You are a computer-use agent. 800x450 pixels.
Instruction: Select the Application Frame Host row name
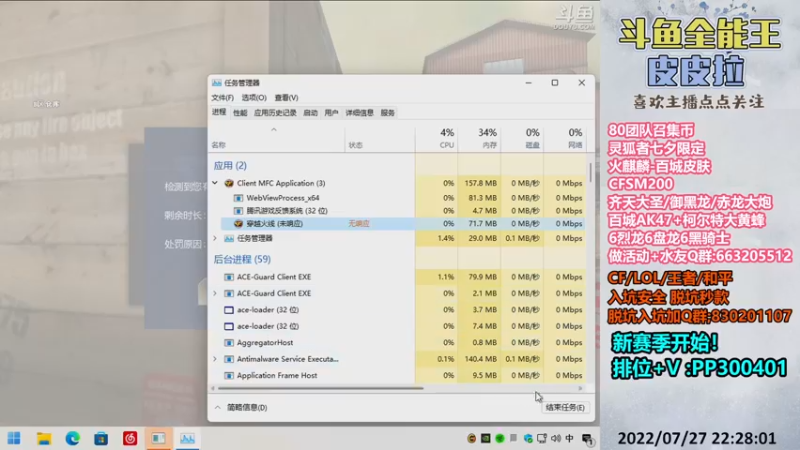[x=277, y=376]
